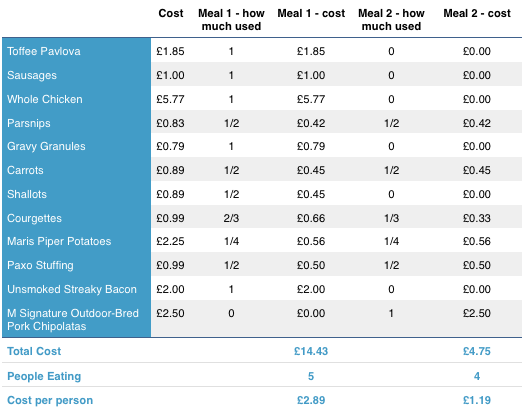Select the Meal 2 - cost column header
523x412 pixels.
tap(477, 13)
